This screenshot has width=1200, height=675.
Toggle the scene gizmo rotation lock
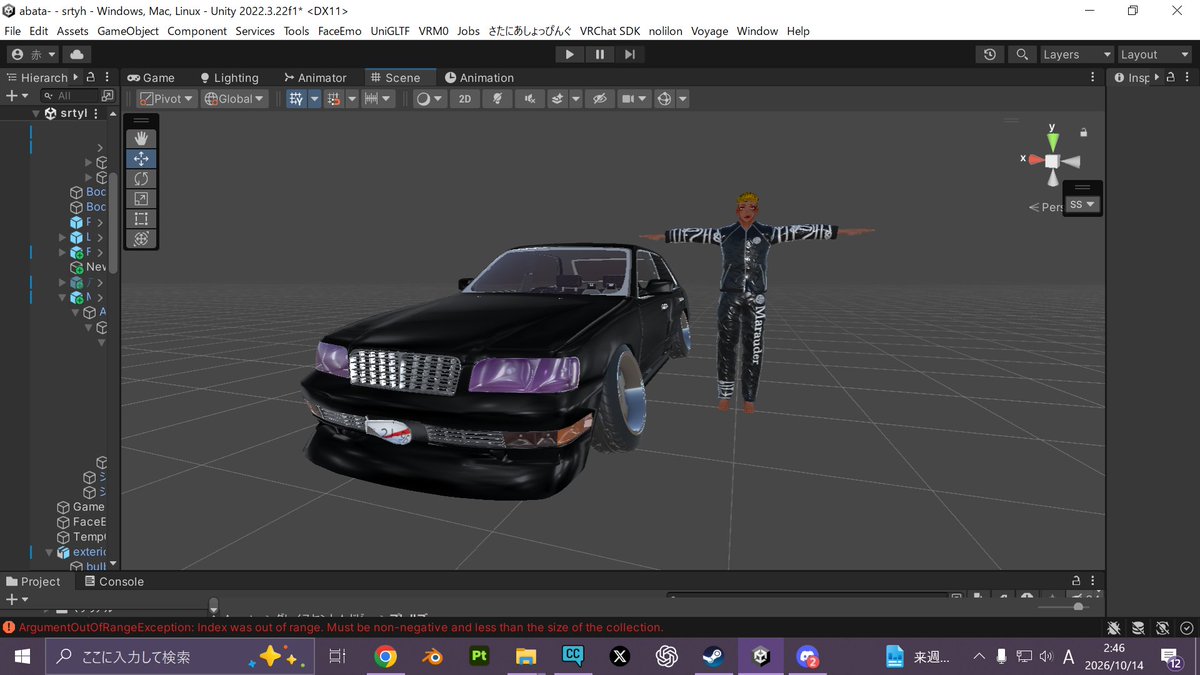point(1083,132)
